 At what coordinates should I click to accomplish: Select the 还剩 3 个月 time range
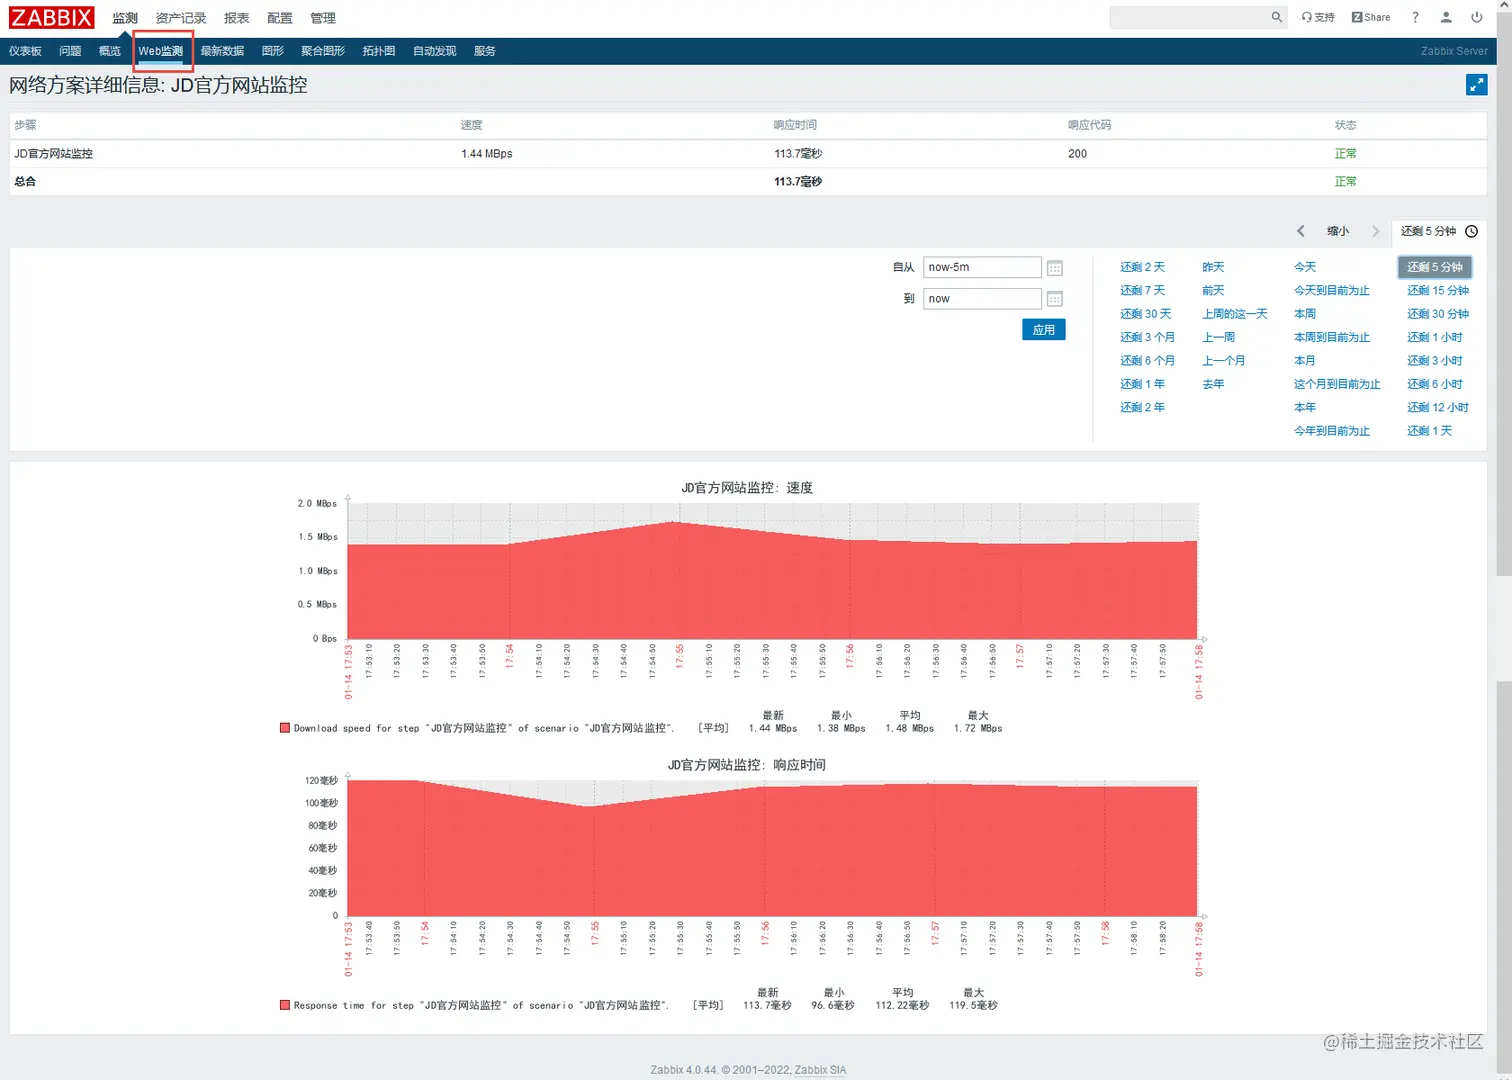click(1147, 337)
